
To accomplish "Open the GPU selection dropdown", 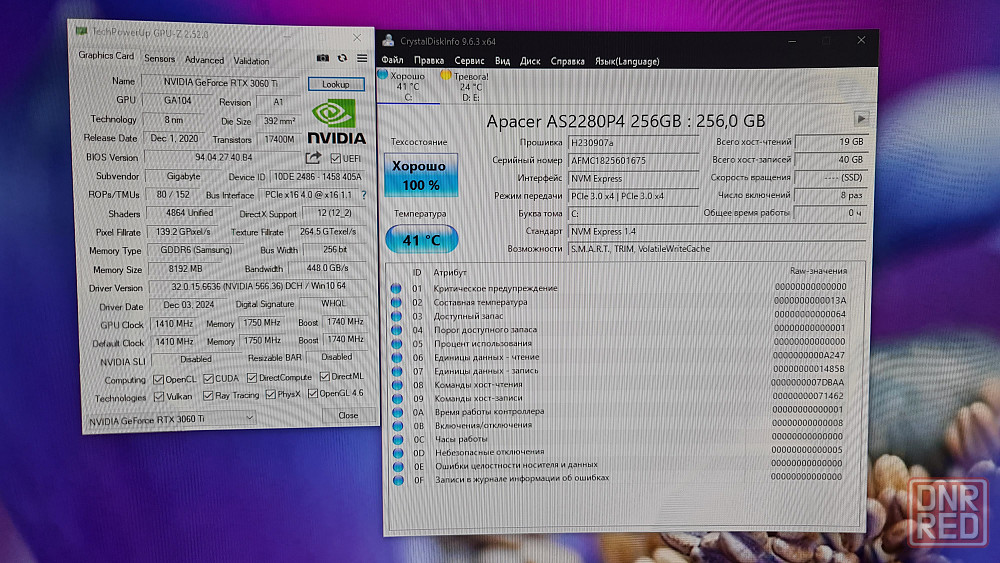I will point(170,420).
